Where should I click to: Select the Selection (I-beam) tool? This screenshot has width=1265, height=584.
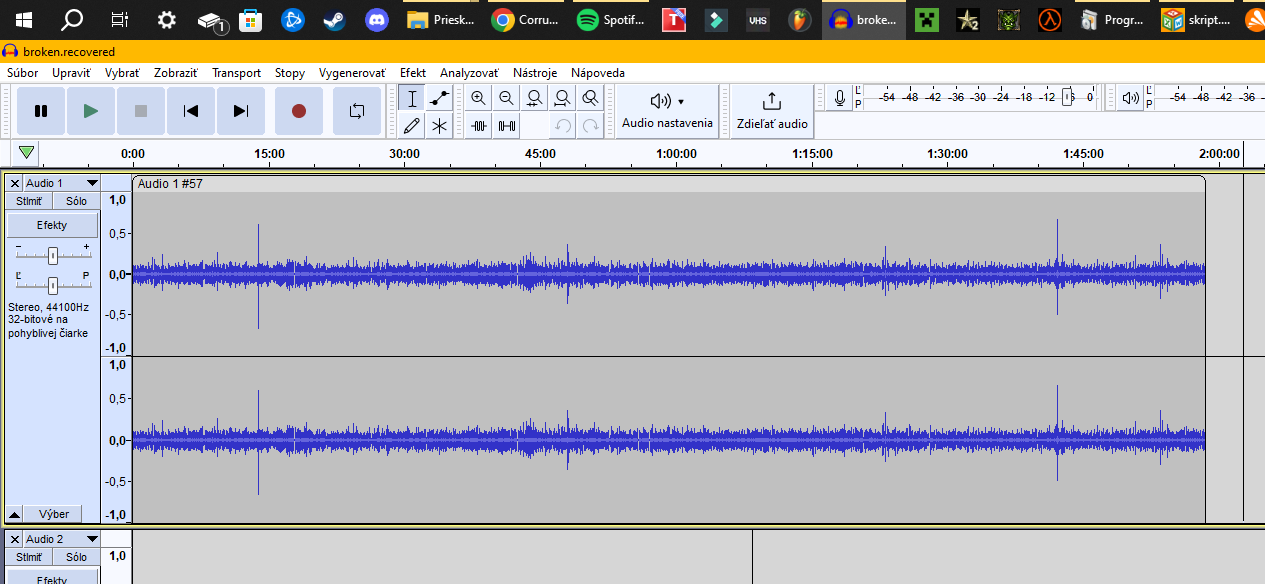click(x=411, y=98)
